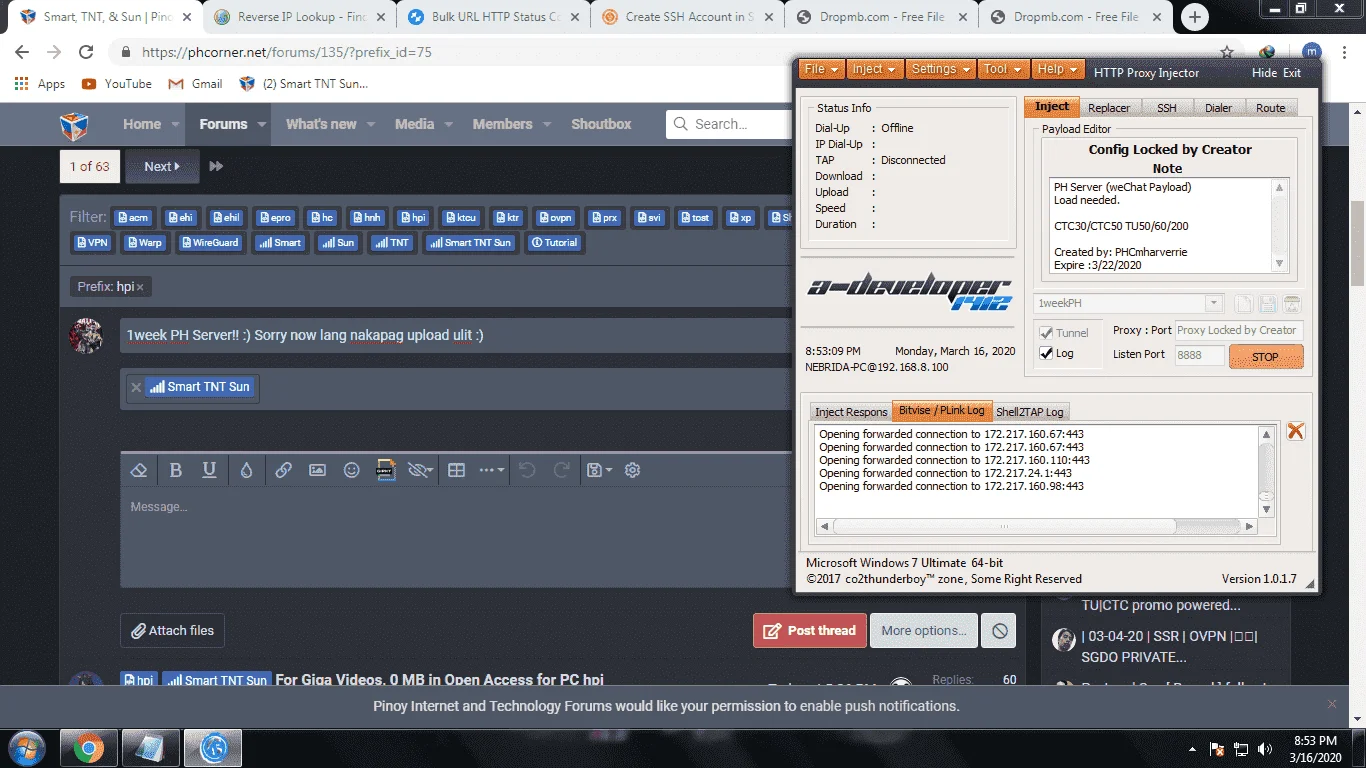Toggle underline formatting in message editor
1366x768 pixels.
(x=209, y=470)
